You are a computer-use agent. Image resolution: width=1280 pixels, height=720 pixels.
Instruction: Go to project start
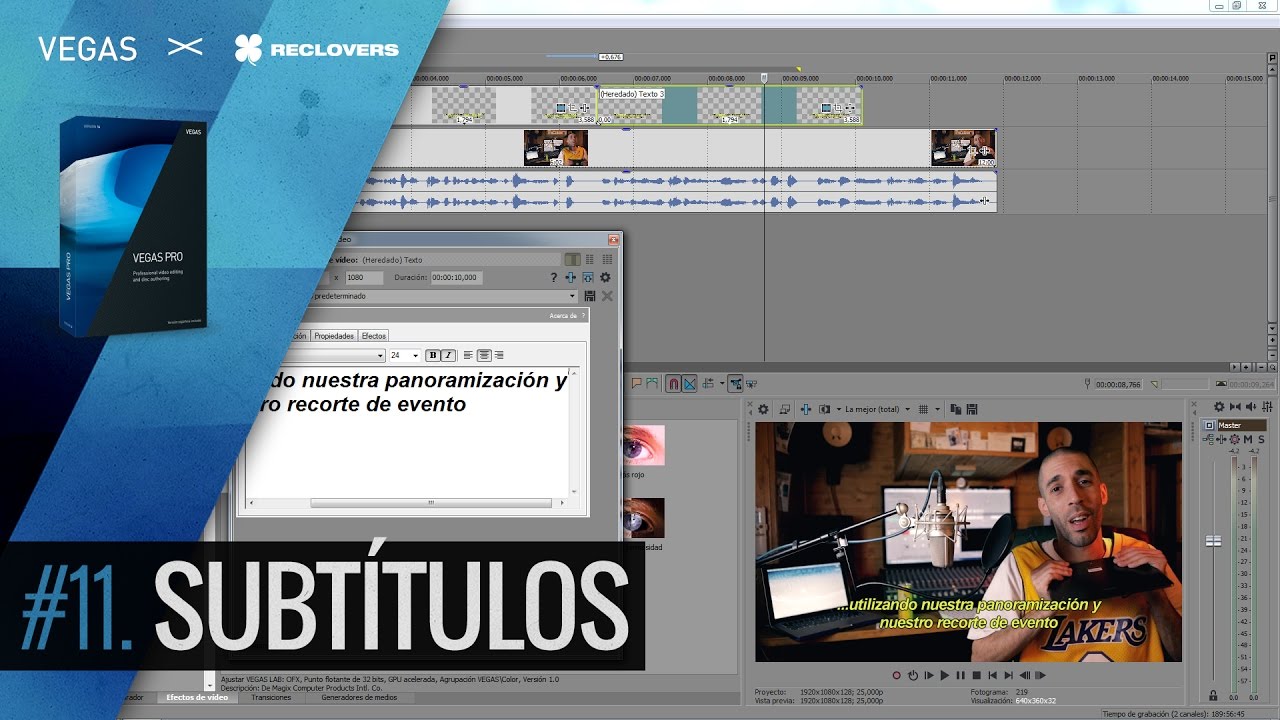[993, 675]
